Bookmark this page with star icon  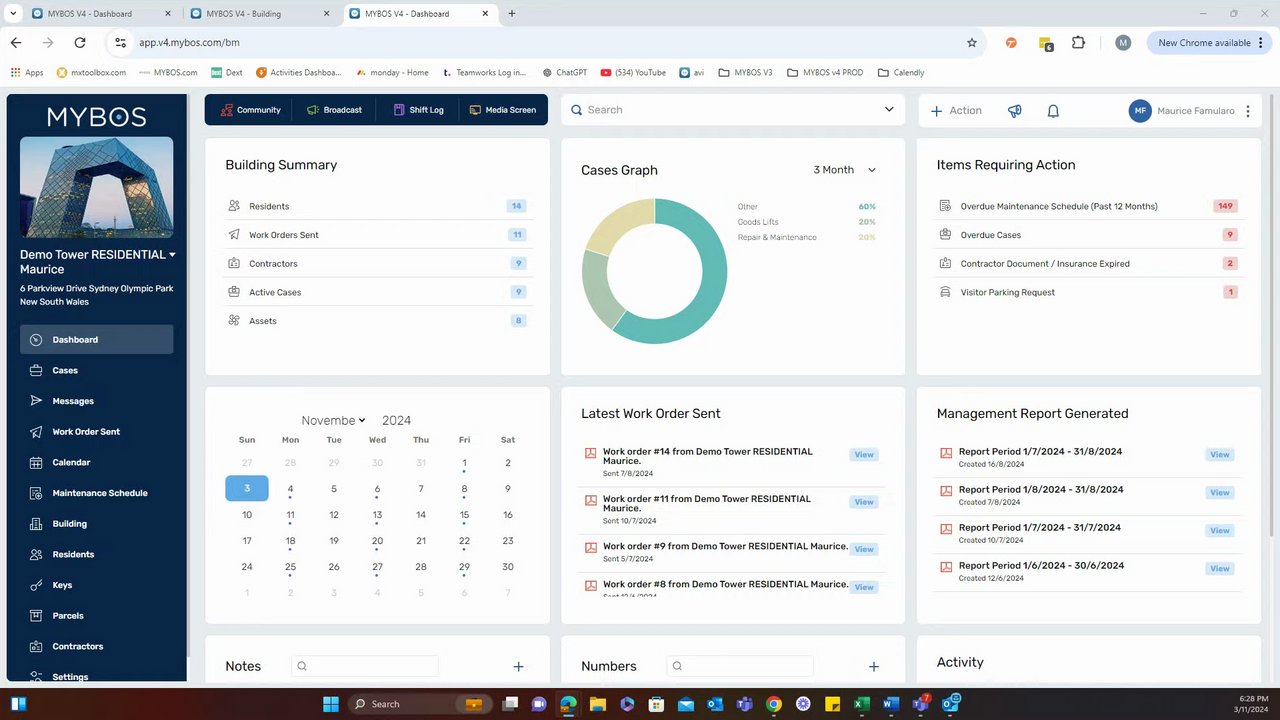coord(972,43)
